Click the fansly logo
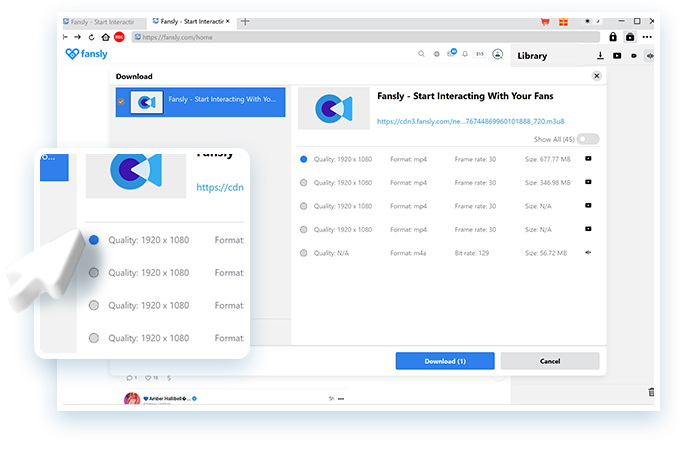The width and height of the screenshot is (684, 449). [x=86, y=54]
